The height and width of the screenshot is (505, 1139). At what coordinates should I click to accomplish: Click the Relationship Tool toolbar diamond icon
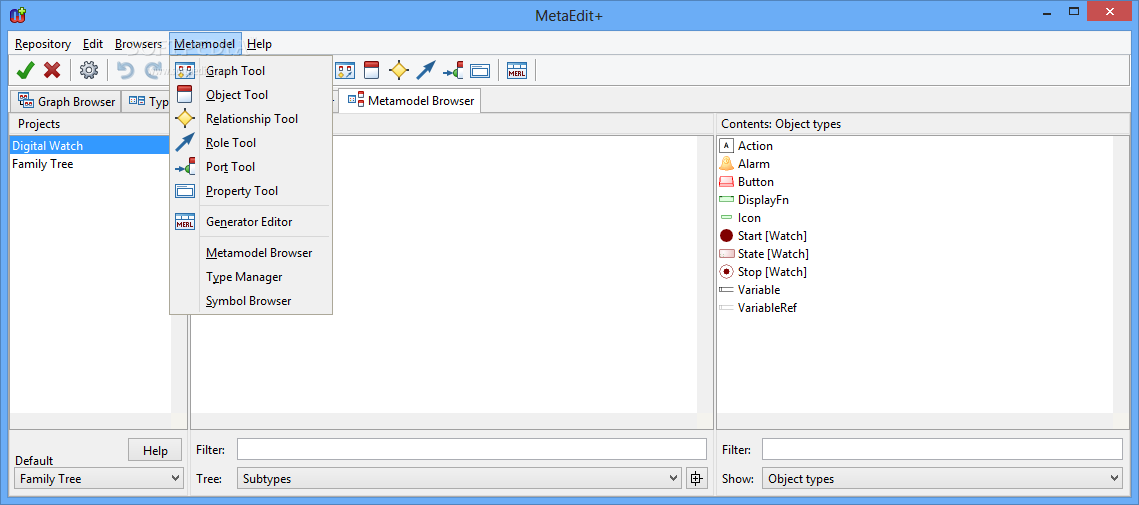[399, 70]
